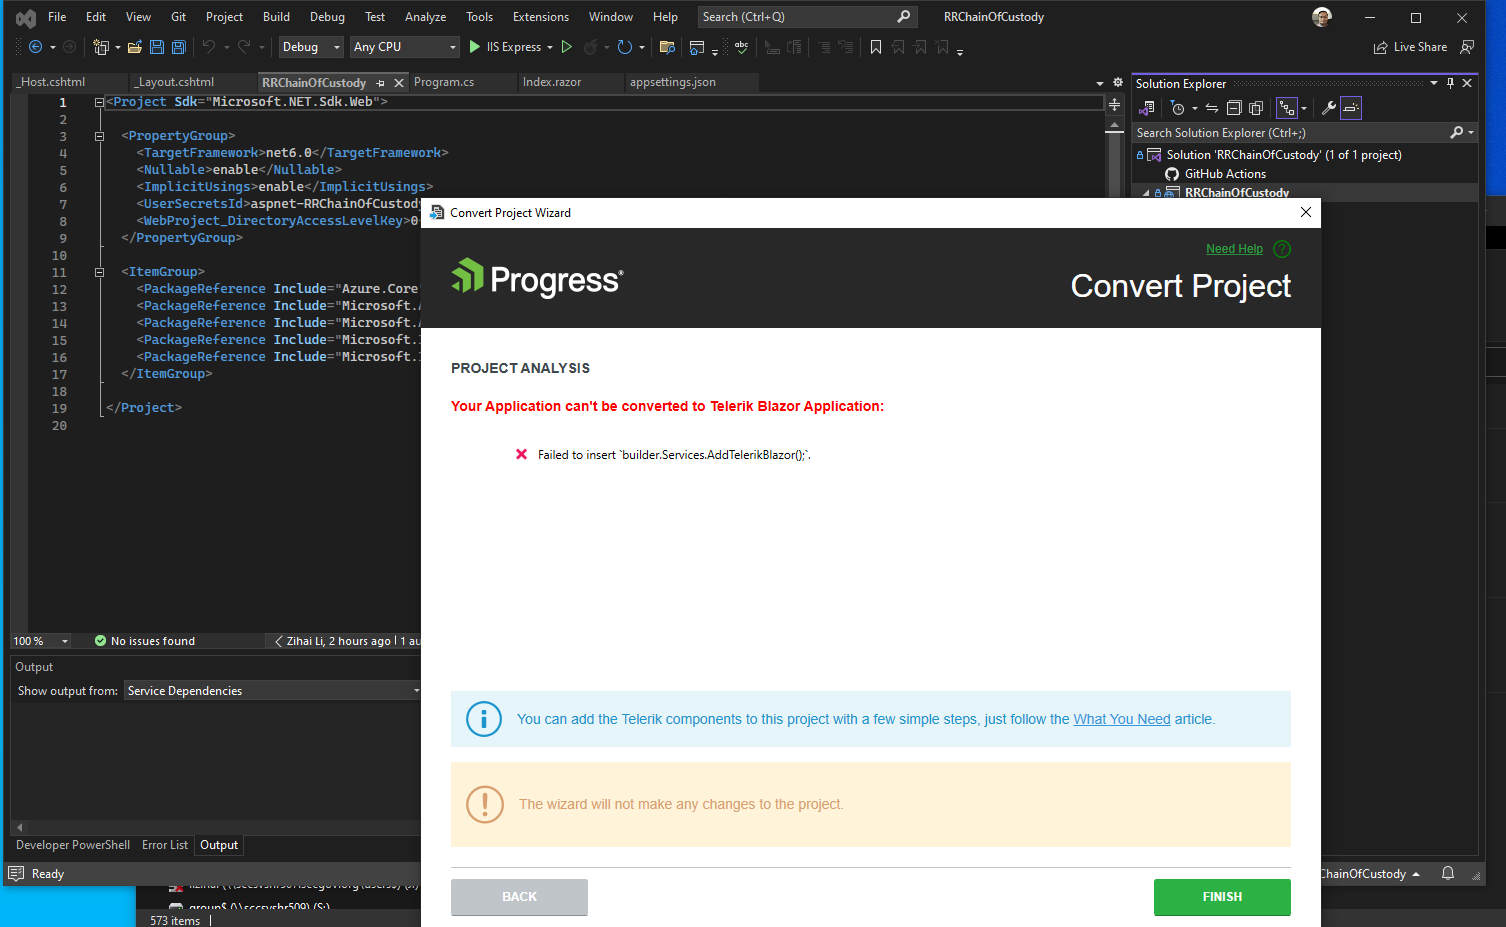Image resolution: width=1506 pixels, height=927 pixels.
Task: Click Show All Files icon in Solution Explorer
Action: 1256,108
